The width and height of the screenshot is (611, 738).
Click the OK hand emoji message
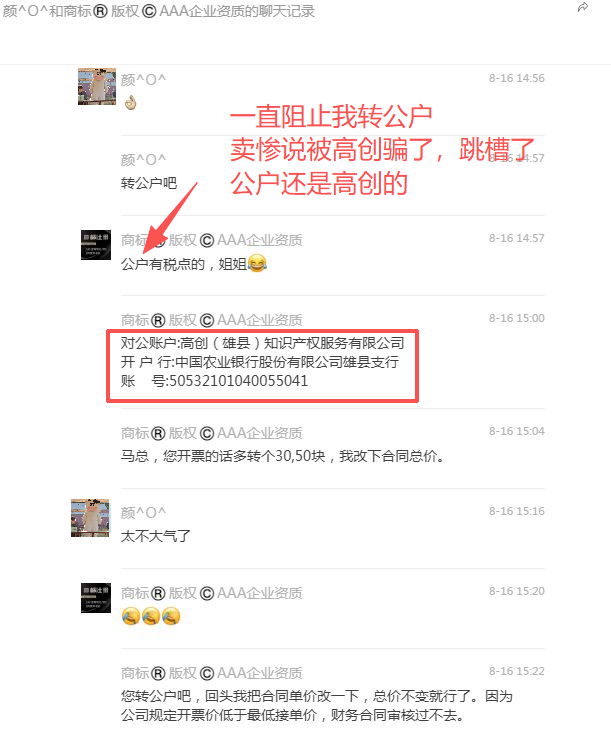[130, 102]
